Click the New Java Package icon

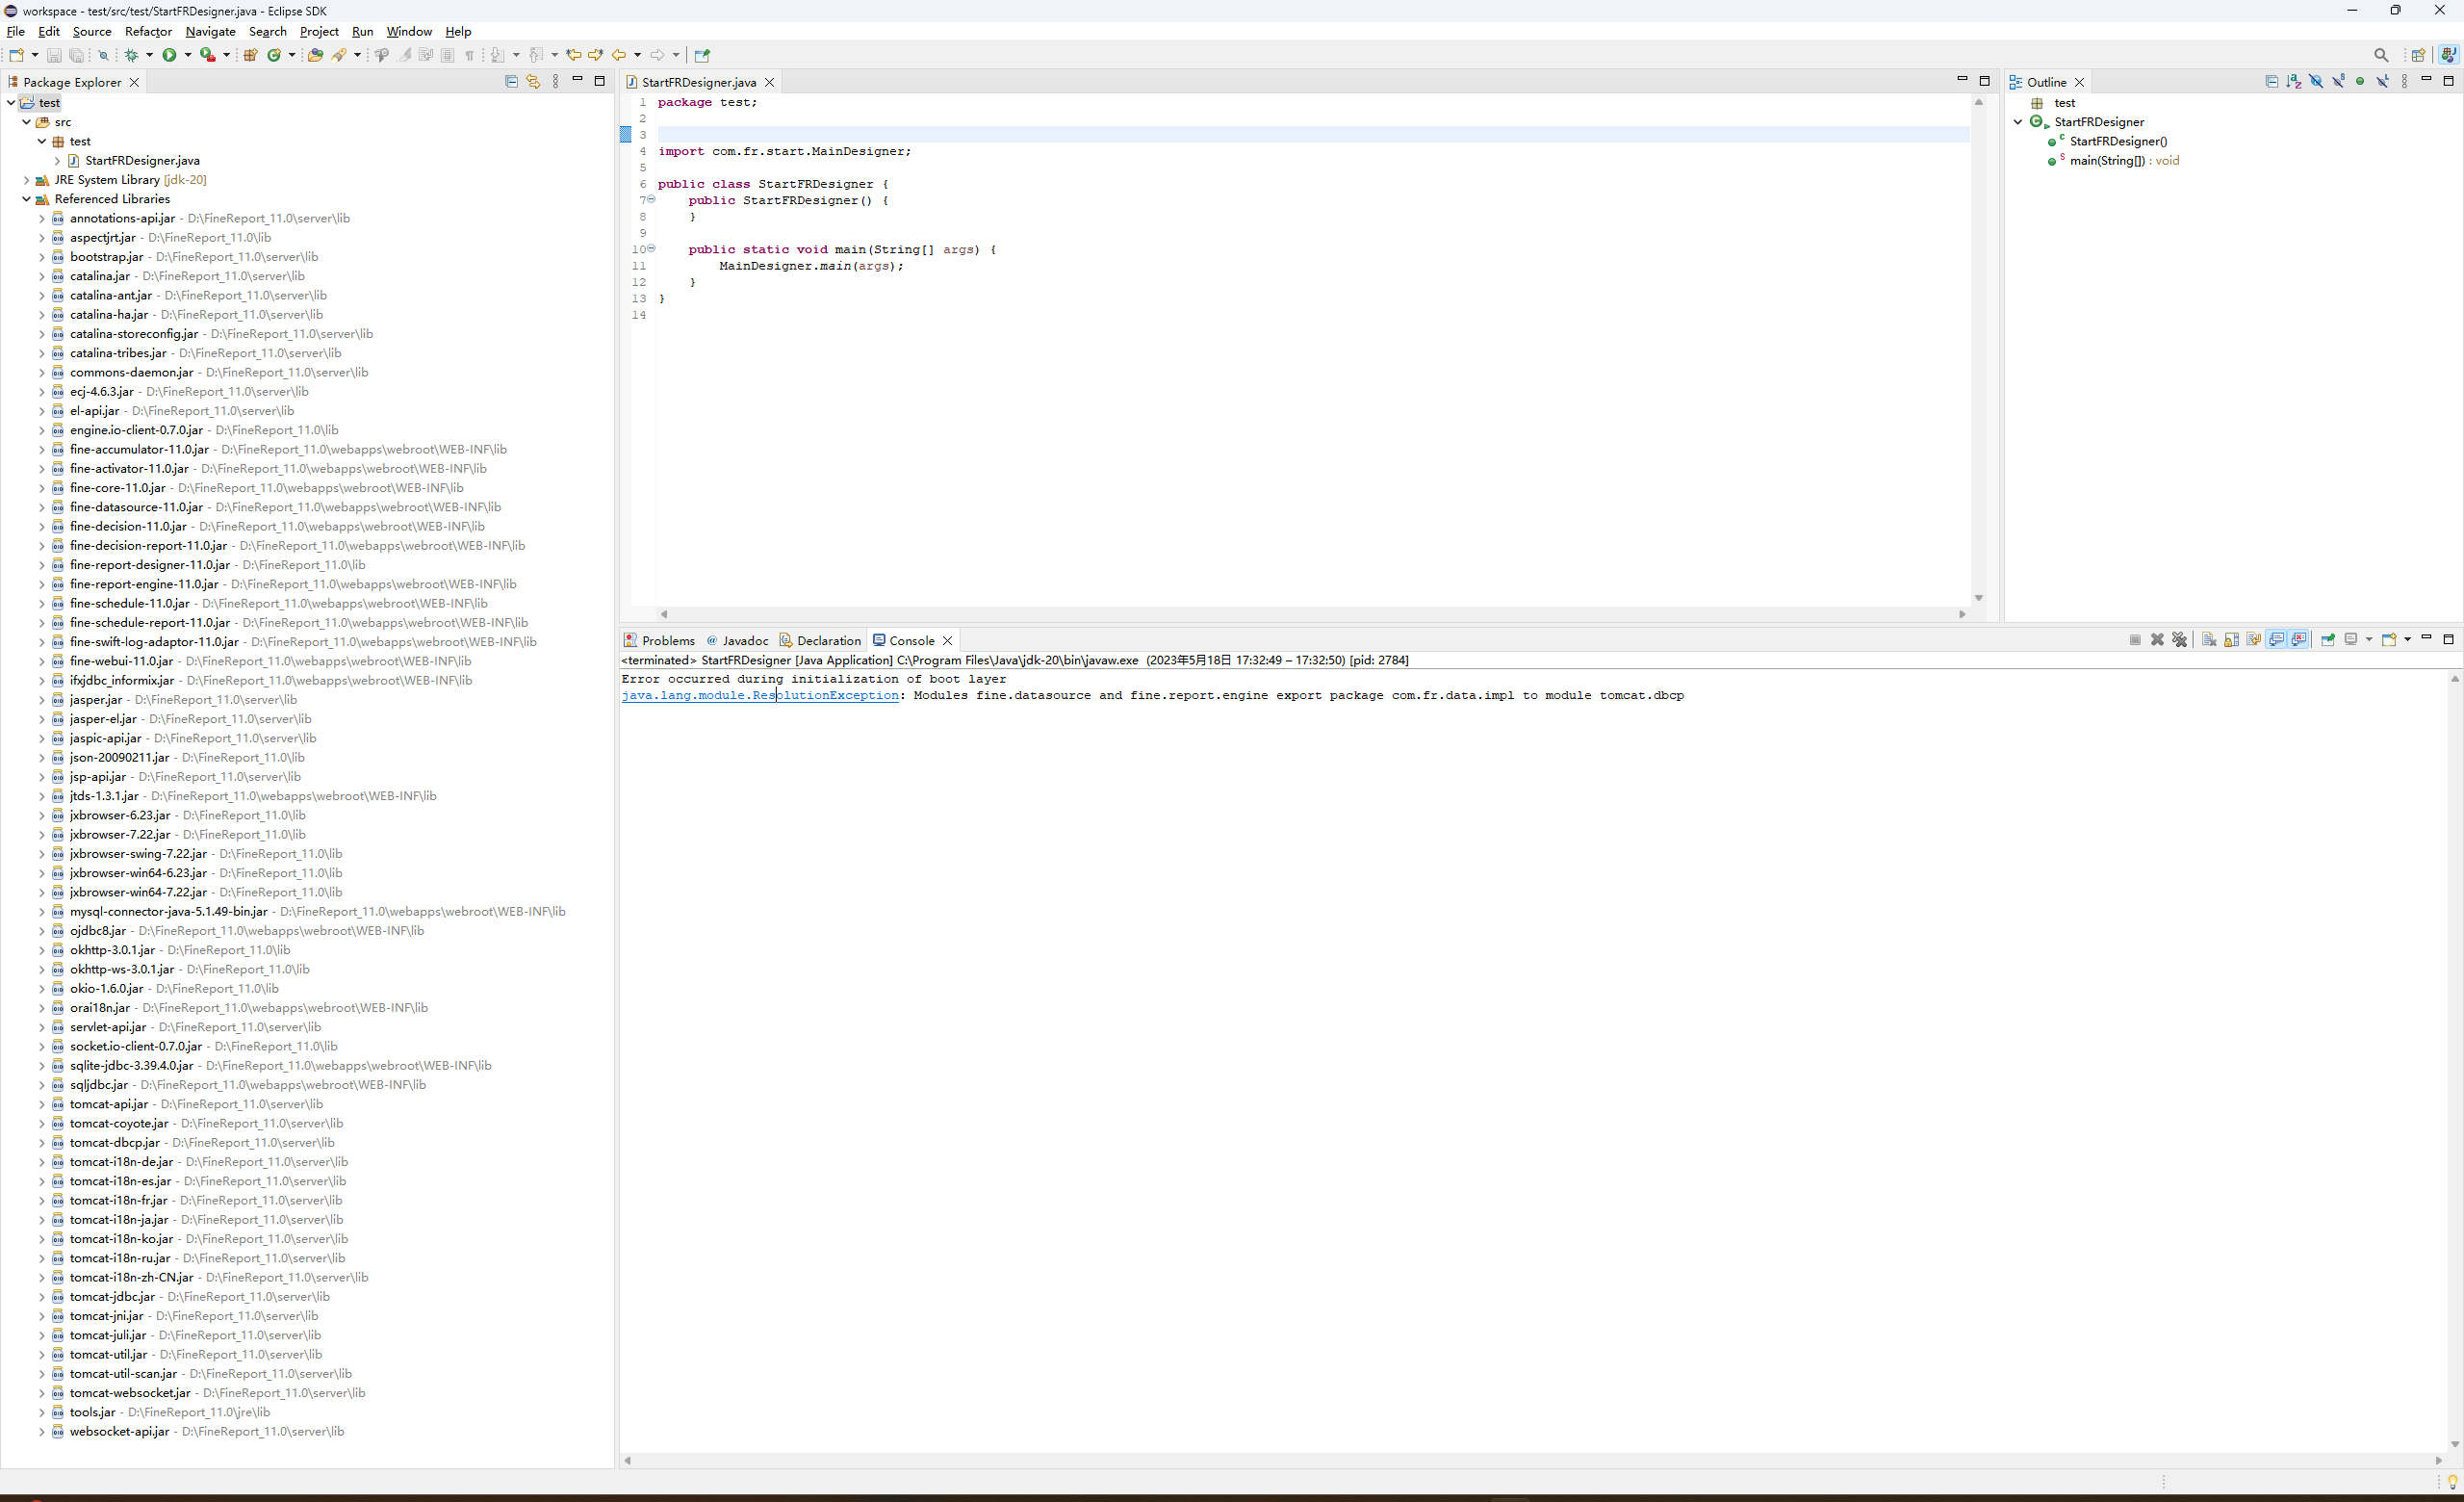(251, 55)
